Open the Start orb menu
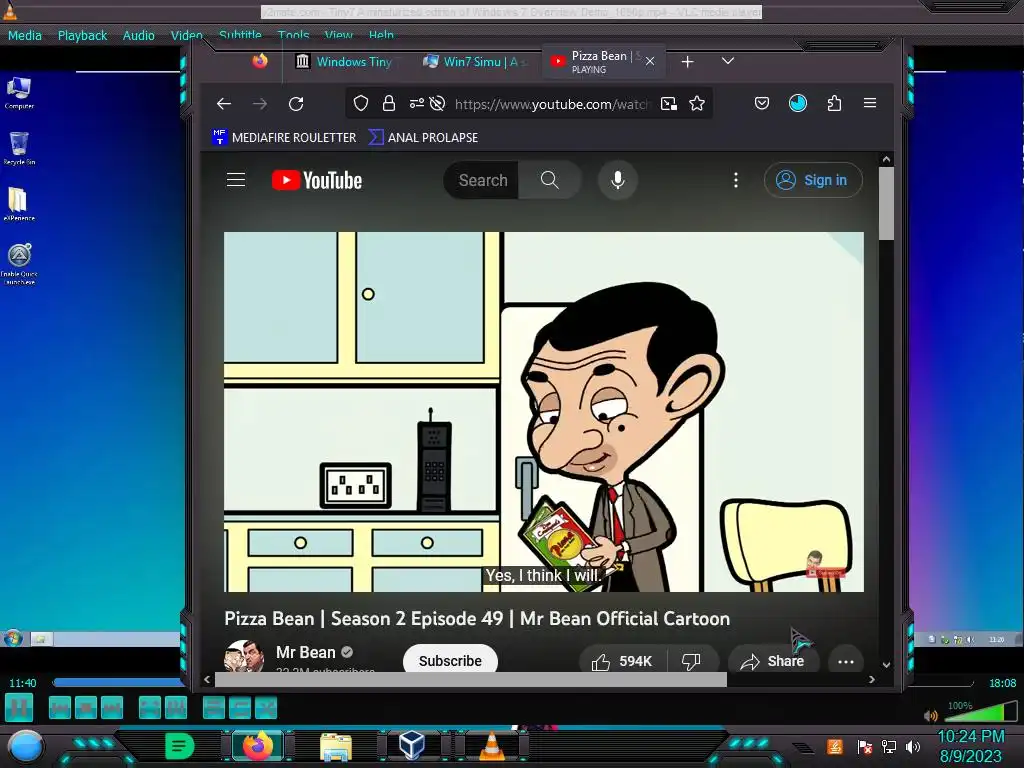Screen dimensions: 1024x768 coord(25,747)
